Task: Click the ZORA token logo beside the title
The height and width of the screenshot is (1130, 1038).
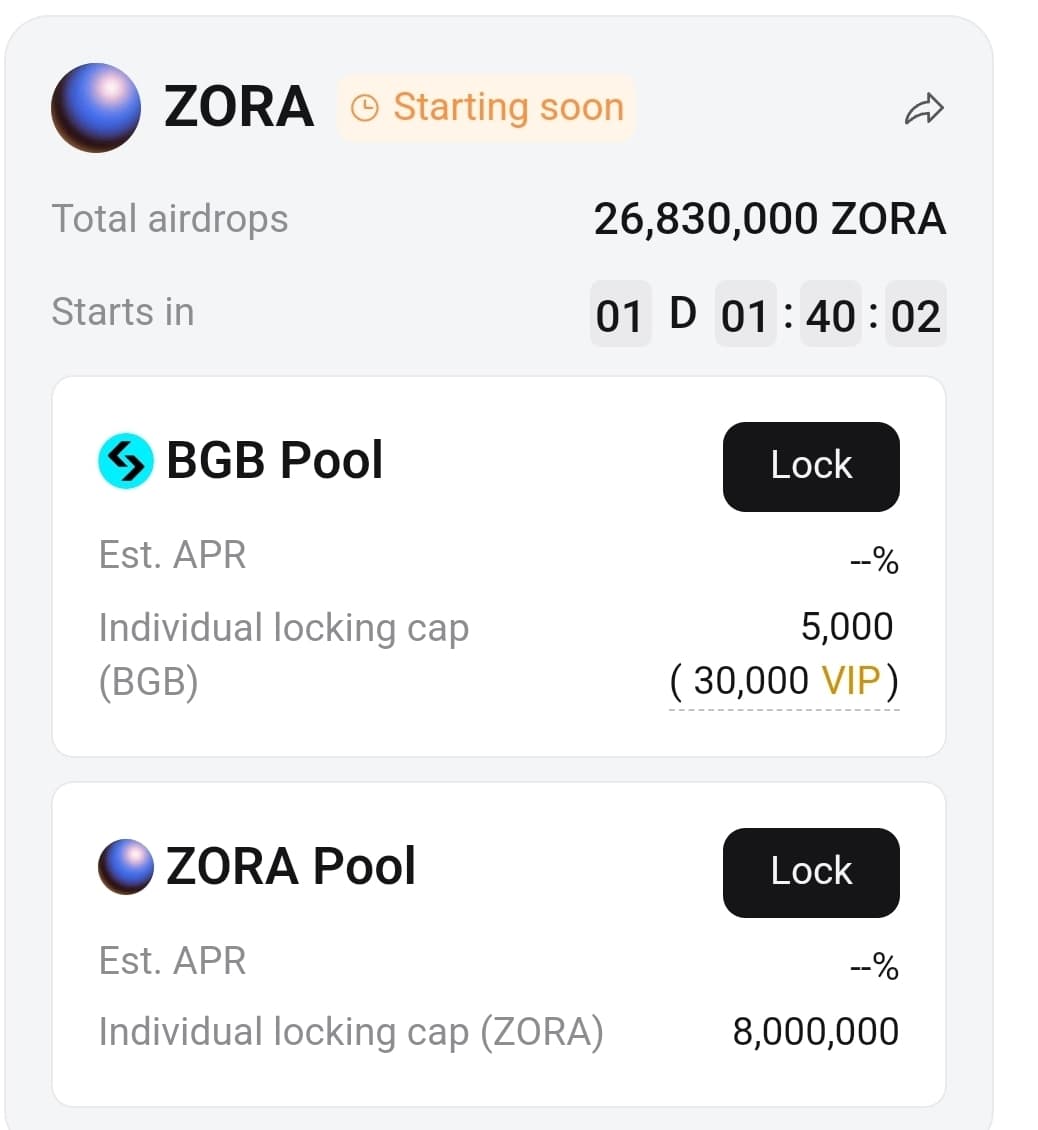Action: point(96,108)
